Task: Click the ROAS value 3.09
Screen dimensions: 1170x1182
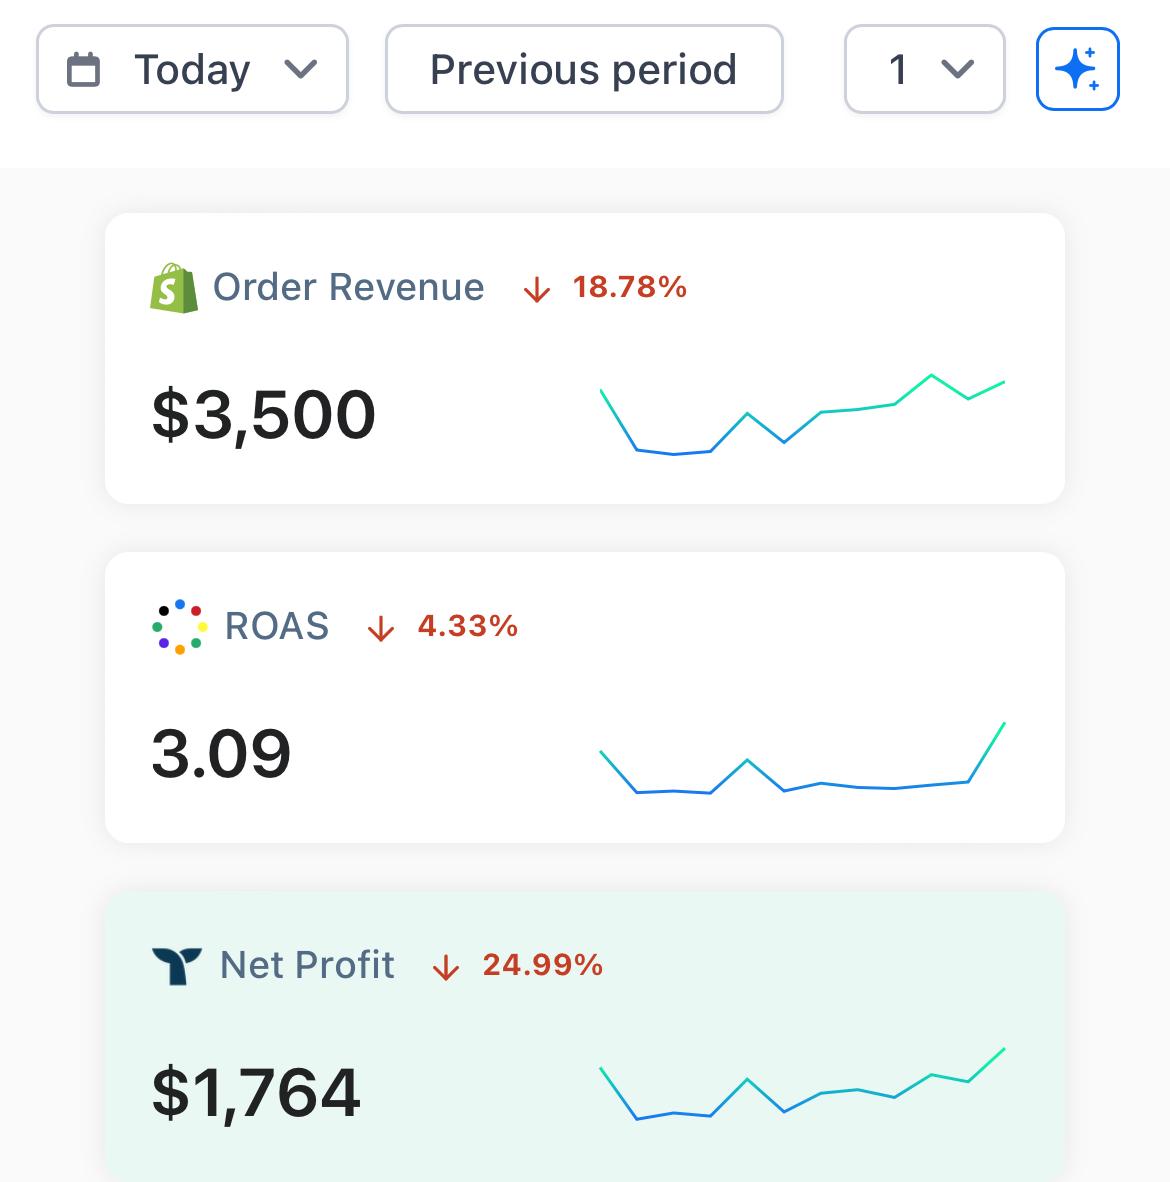Action: [222, 753]
